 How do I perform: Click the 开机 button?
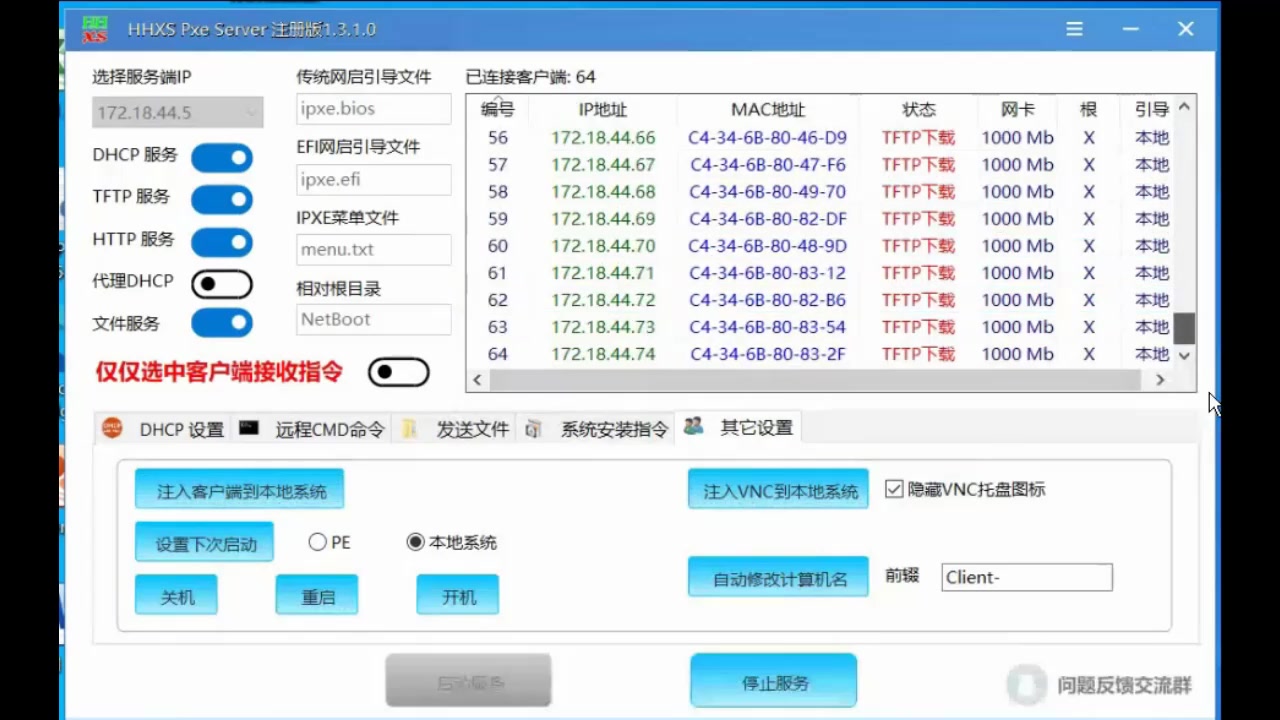coord(458,596)
